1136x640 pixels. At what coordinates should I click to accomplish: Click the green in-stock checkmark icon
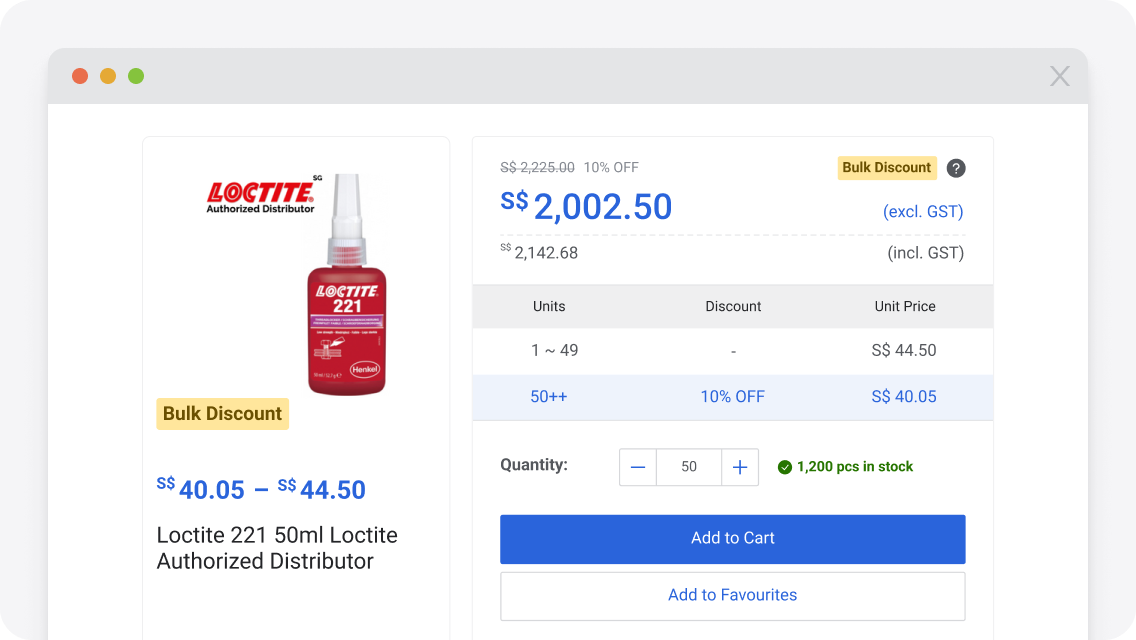[x=785, y=467]
